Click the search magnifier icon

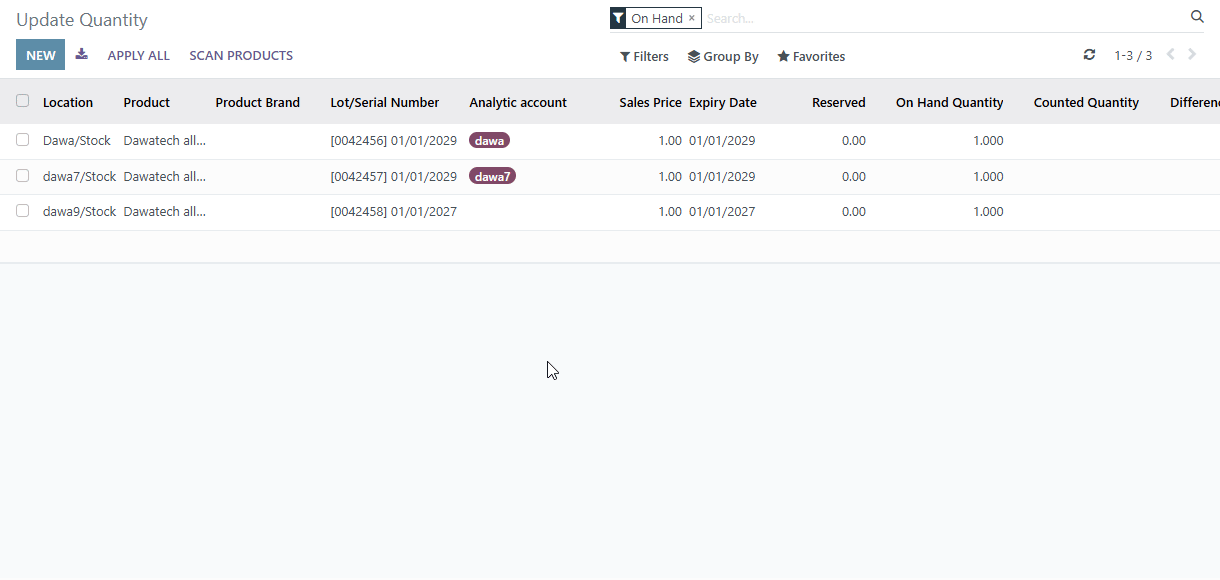[1197, 17]
